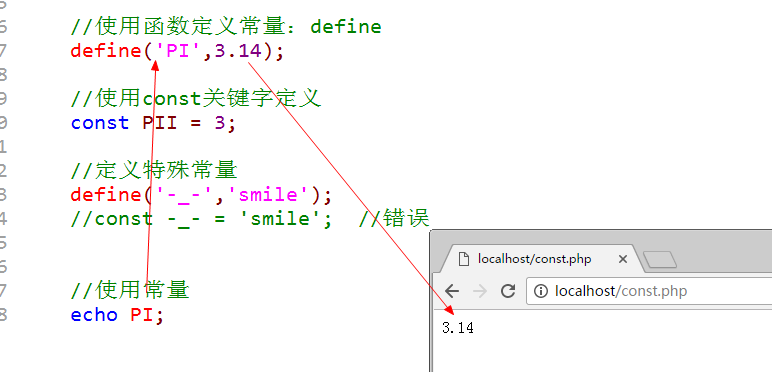Click the 3.14 output in browser page
This screenshot has height=372, width=772.
(x=458, y=328)
